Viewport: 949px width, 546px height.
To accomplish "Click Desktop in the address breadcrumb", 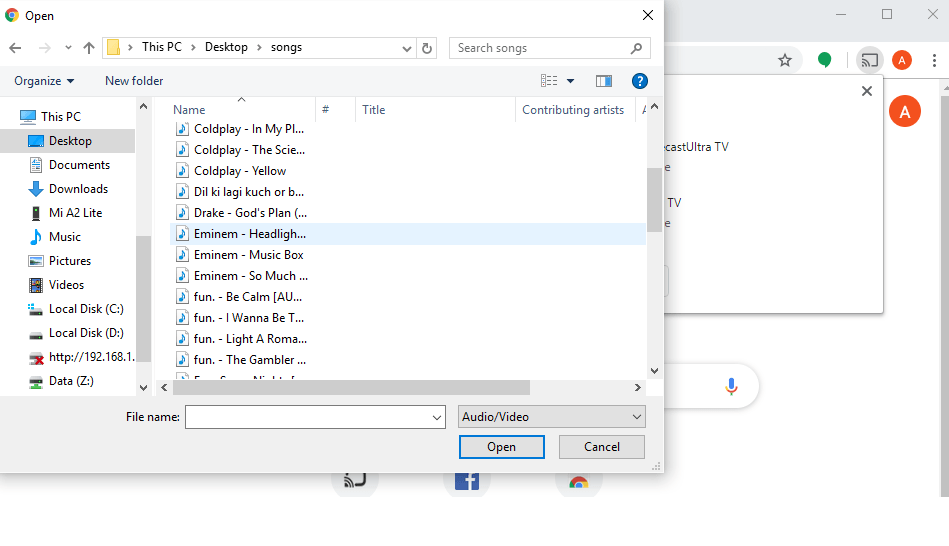I will [x=226, y=47].
